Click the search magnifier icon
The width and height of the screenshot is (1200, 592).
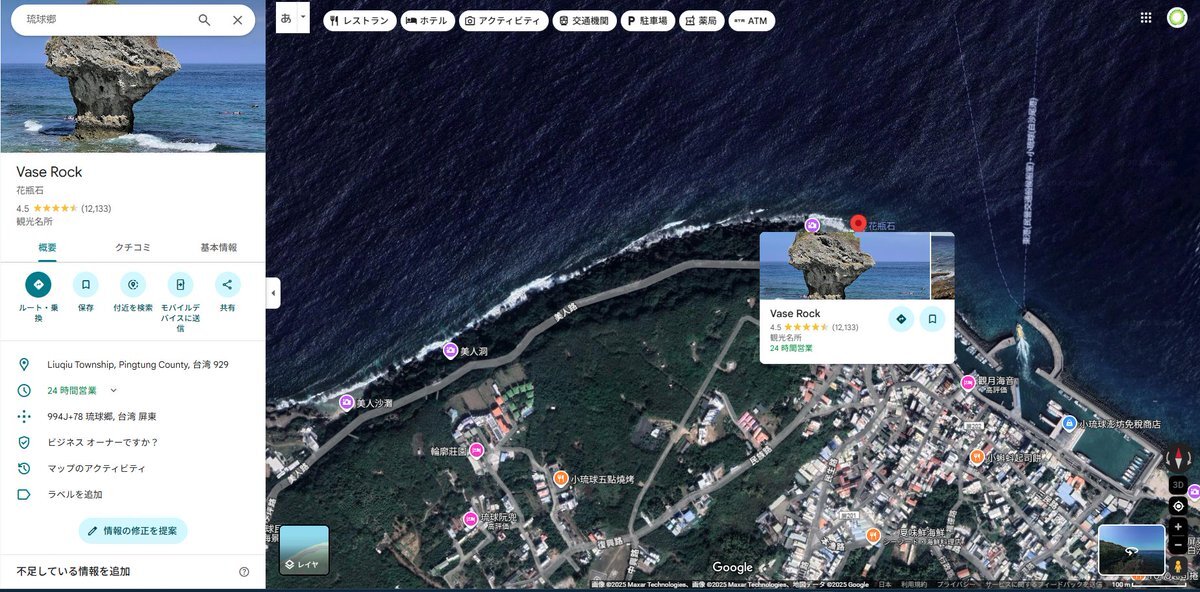(x=204, y=20)
